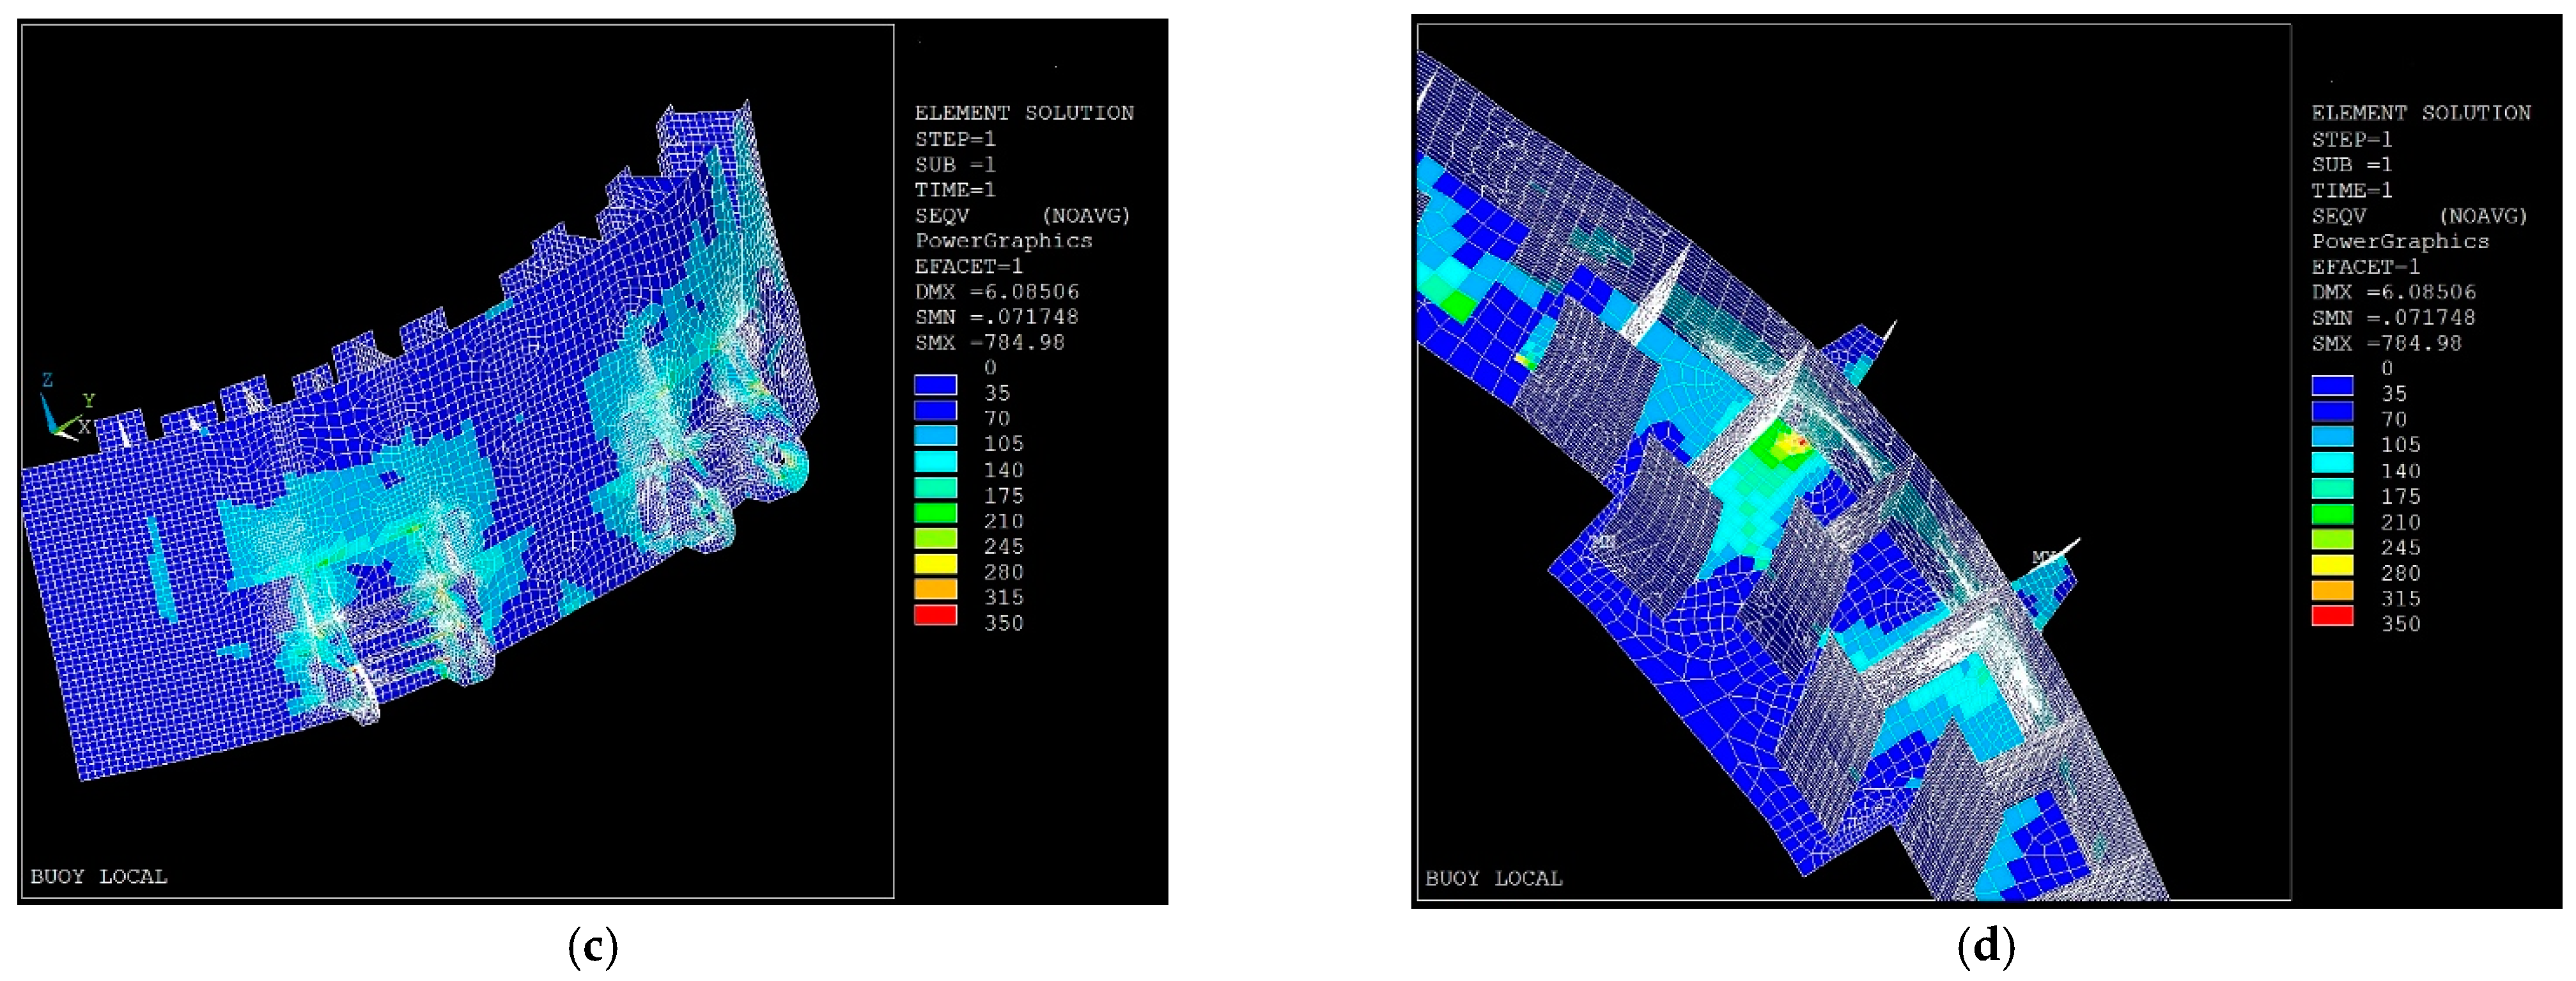Select the bright green legend swatch in panel (d)
2576x981 pixels.
point(2332,514)
